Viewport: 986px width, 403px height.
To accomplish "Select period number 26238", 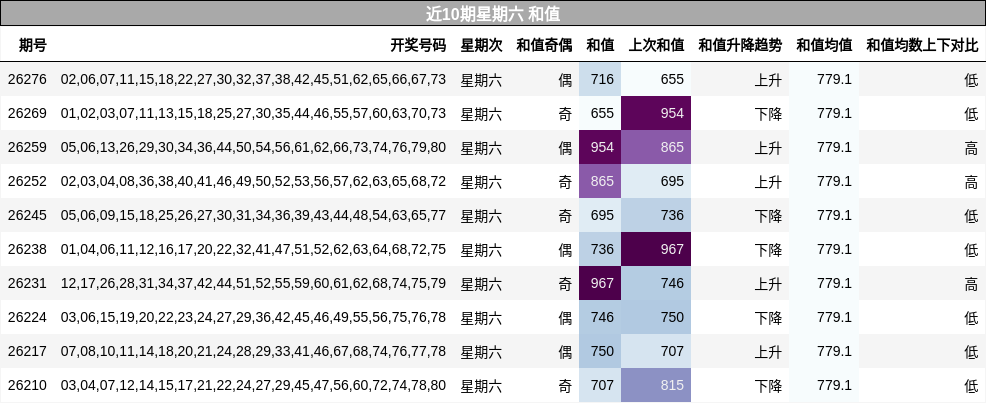I will point(27,250).
